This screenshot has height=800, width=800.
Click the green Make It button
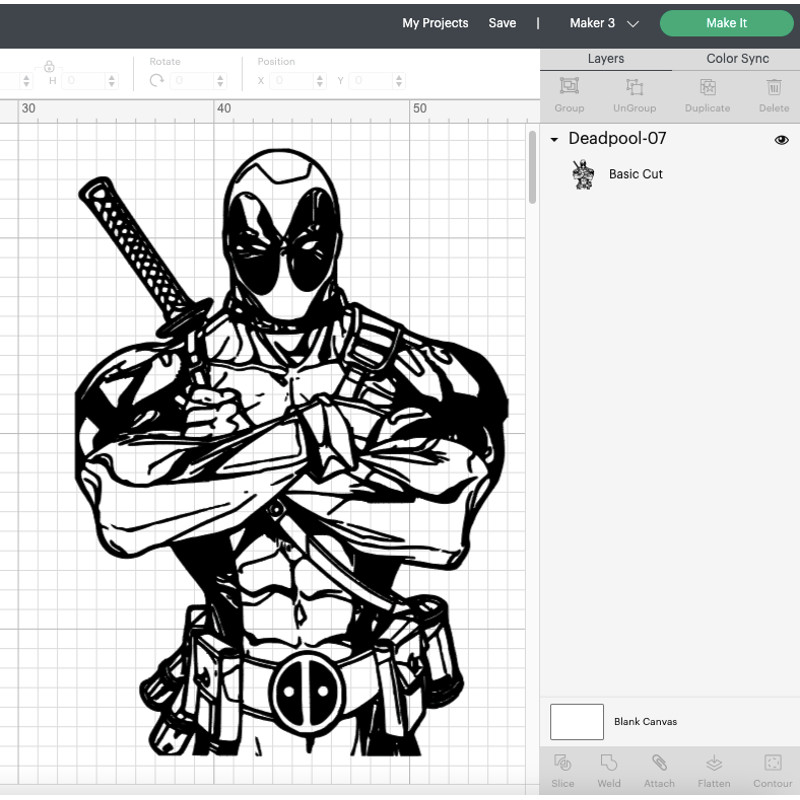(x=726, y=23)
